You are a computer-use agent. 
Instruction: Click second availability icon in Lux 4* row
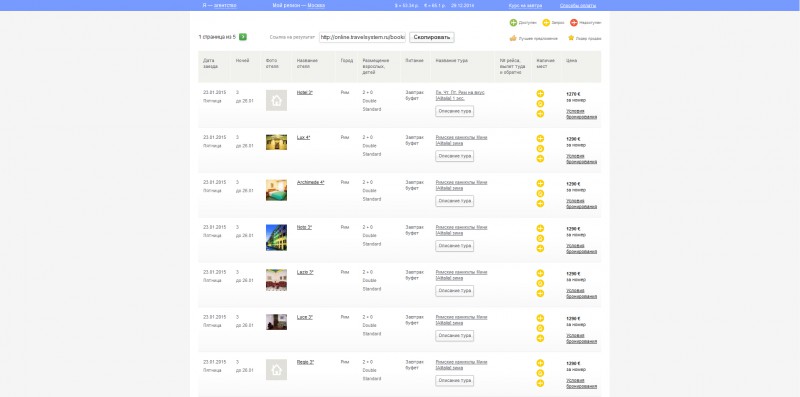tap(540, 148)
